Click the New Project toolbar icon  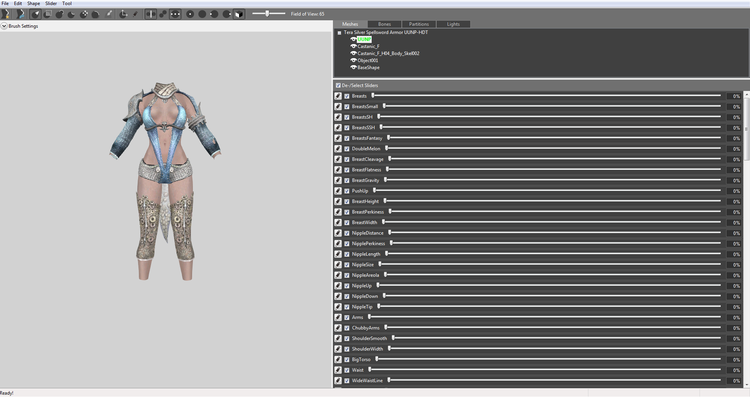point(6,14)
